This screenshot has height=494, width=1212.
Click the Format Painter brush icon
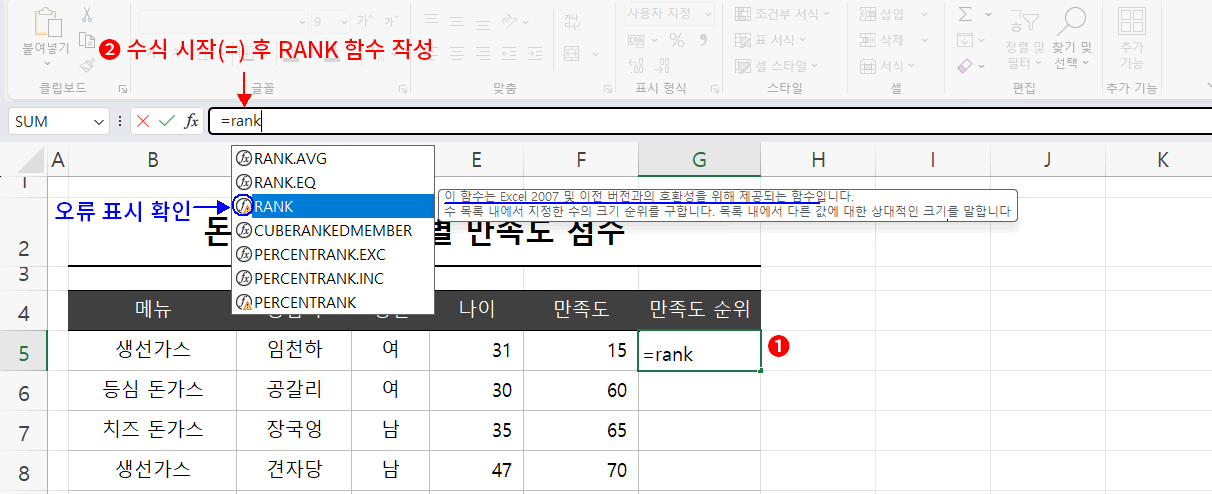point(87,65)
